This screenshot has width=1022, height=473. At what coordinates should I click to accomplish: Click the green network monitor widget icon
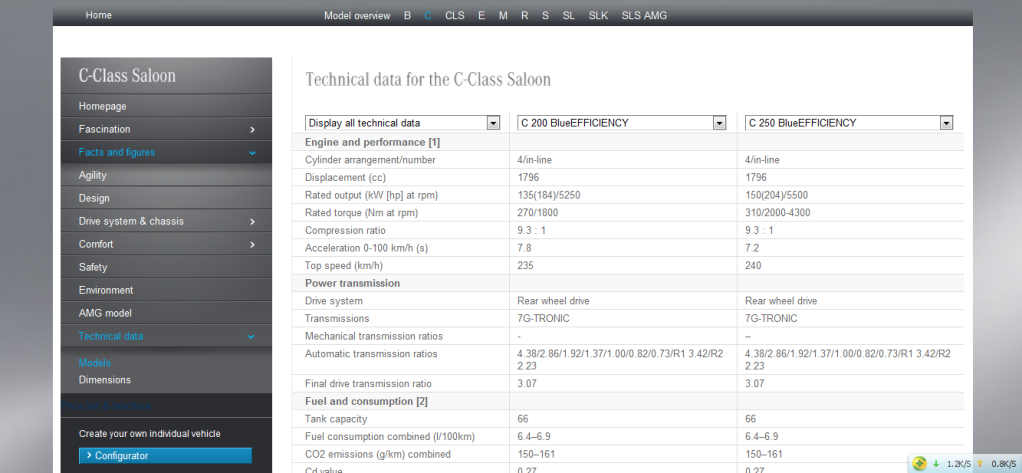(x=919, y=463)
